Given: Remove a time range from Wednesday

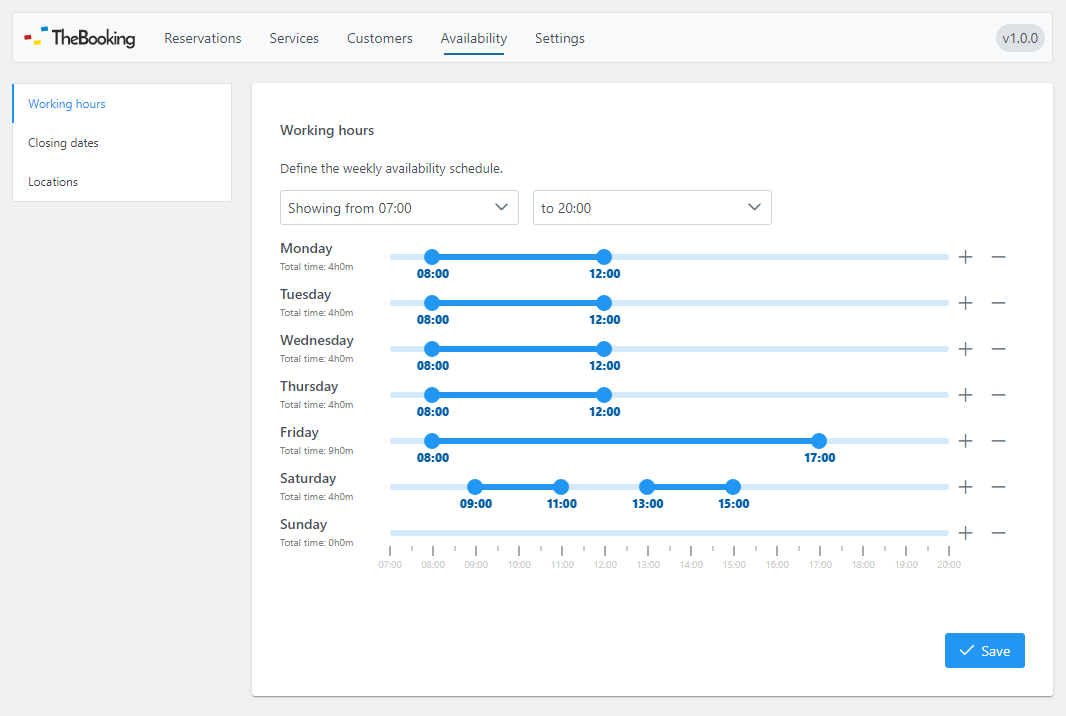Looking at the screenshot, I should pyautogui.click(x=998, y=349).
